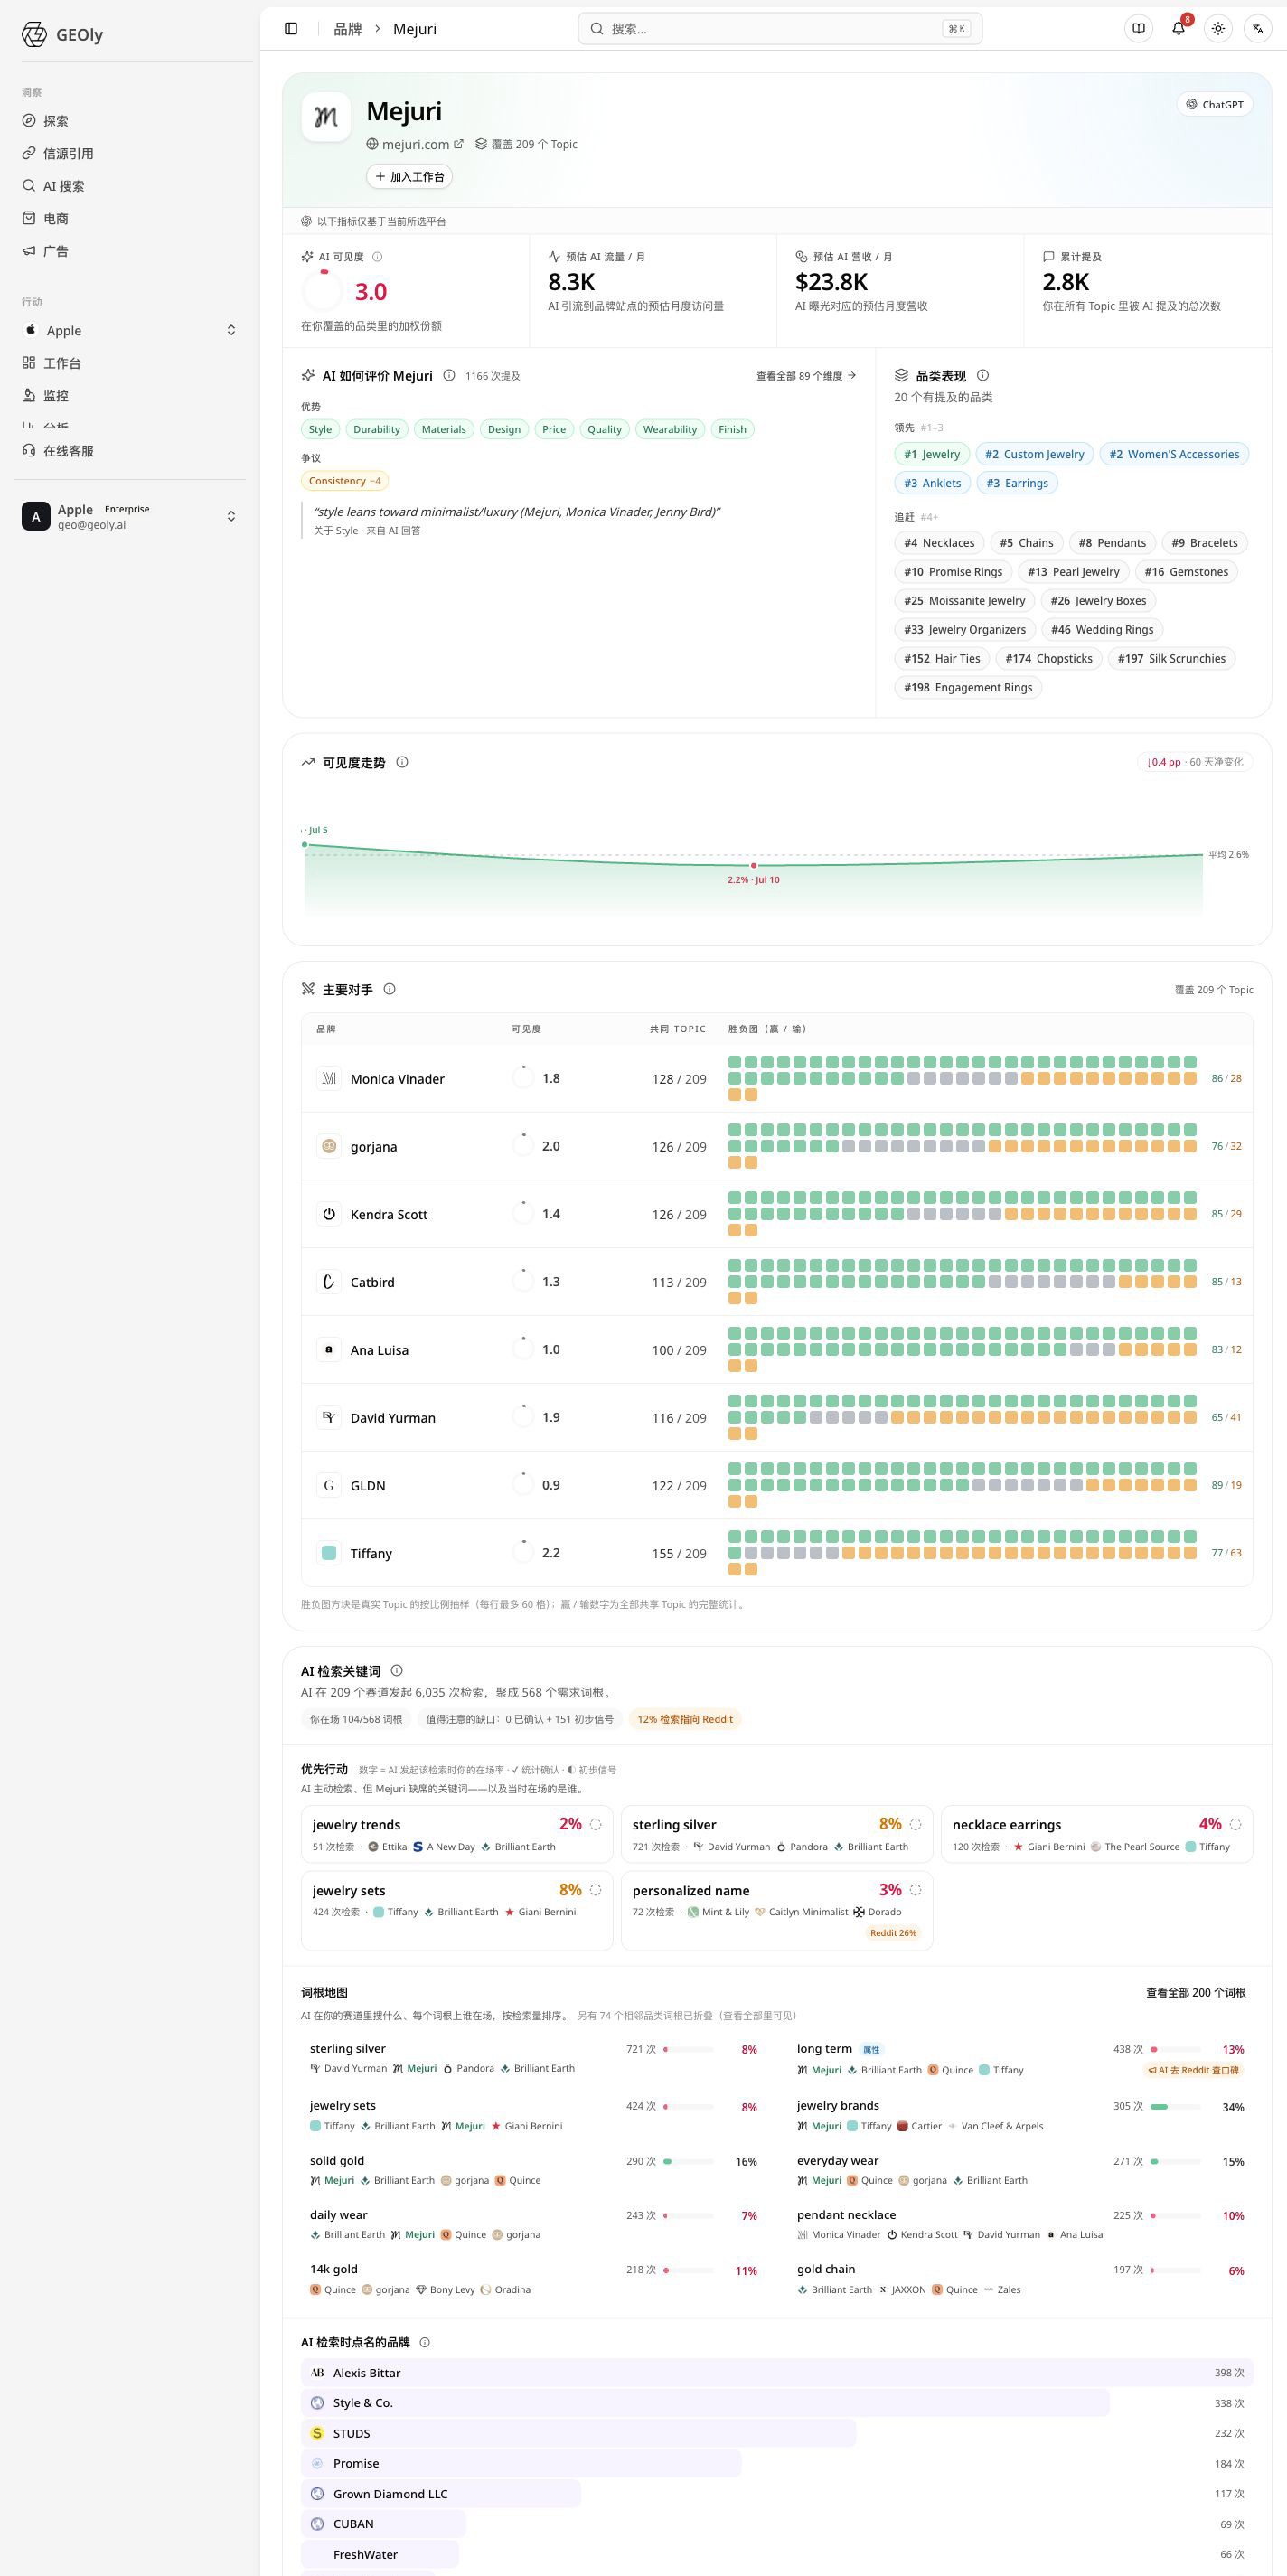Go to 信源引用 section
The width and height of the screenshot is (1287, 2576).
(68, 153)
